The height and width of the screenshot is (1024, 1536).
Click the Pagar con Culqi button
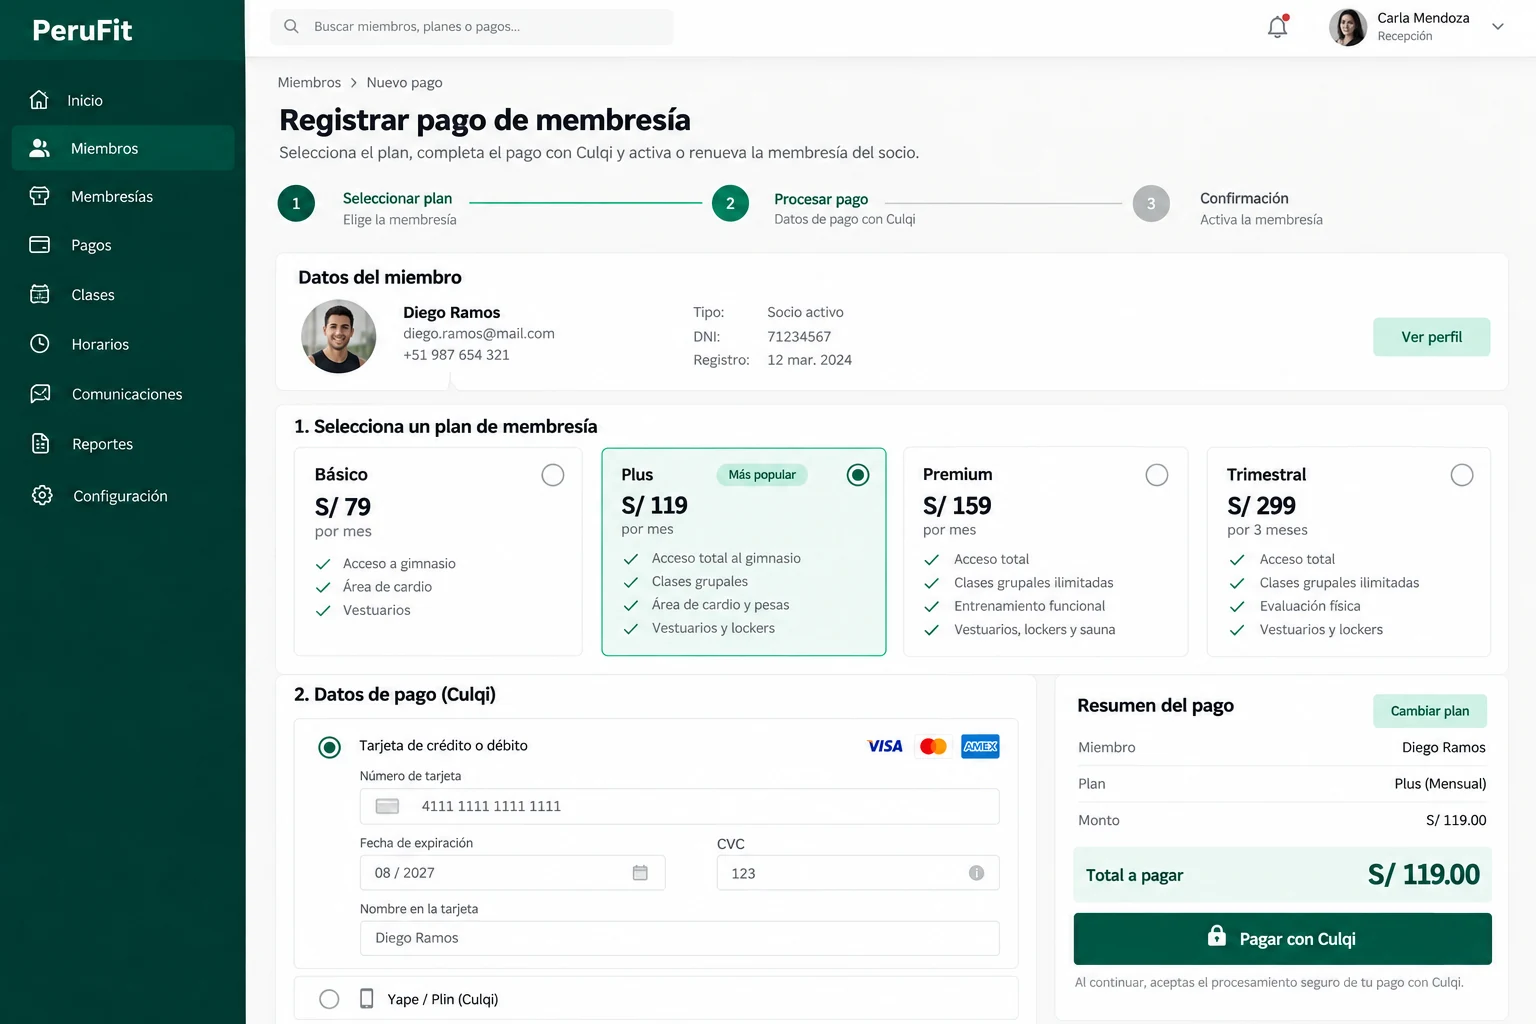[x=1282, y=939]
